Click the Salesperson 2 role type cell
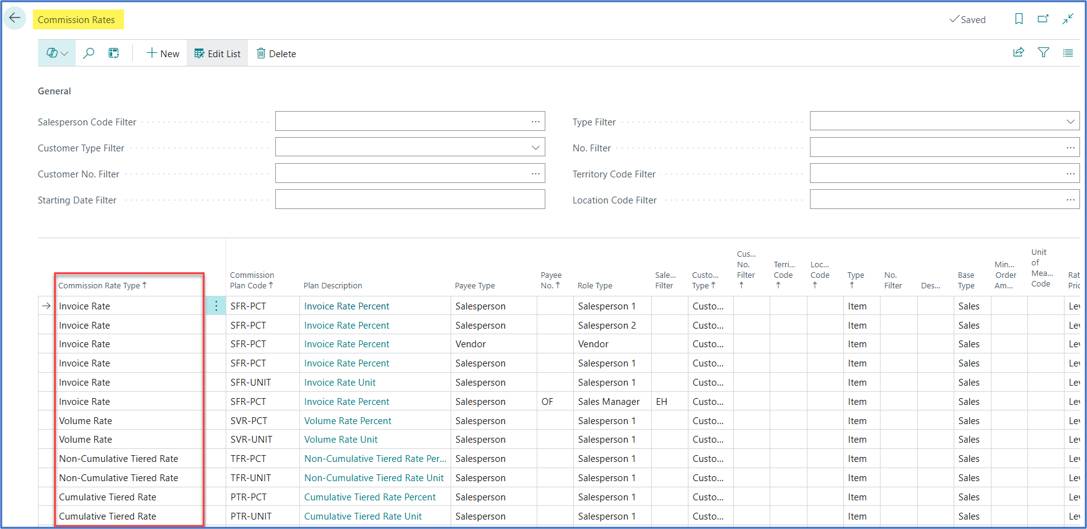The width and height of the screenshot is (1087, 529). [612, 325]
